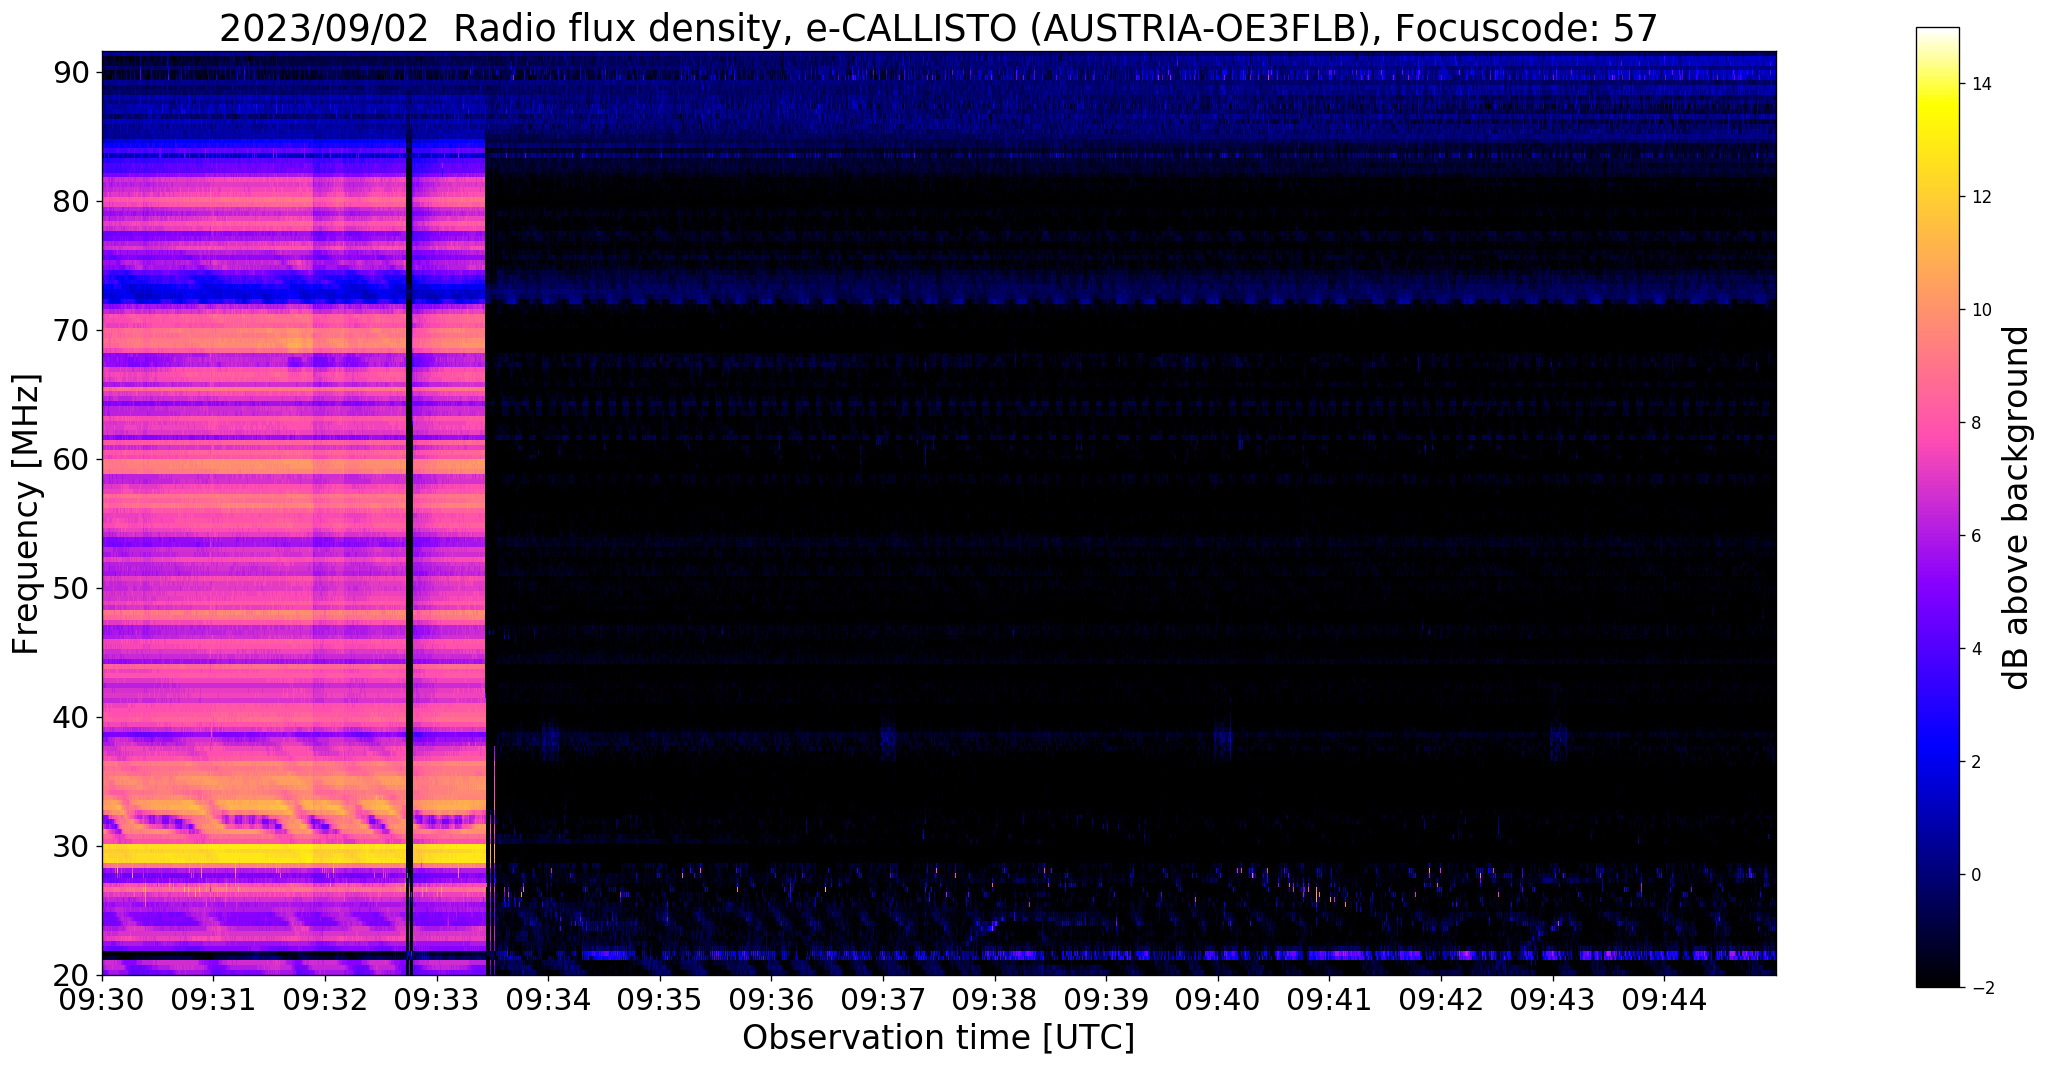Screen dimensions: 2047x1067
Task: Click the 09:39 time tick label
Action: (x=1107, y=998)
